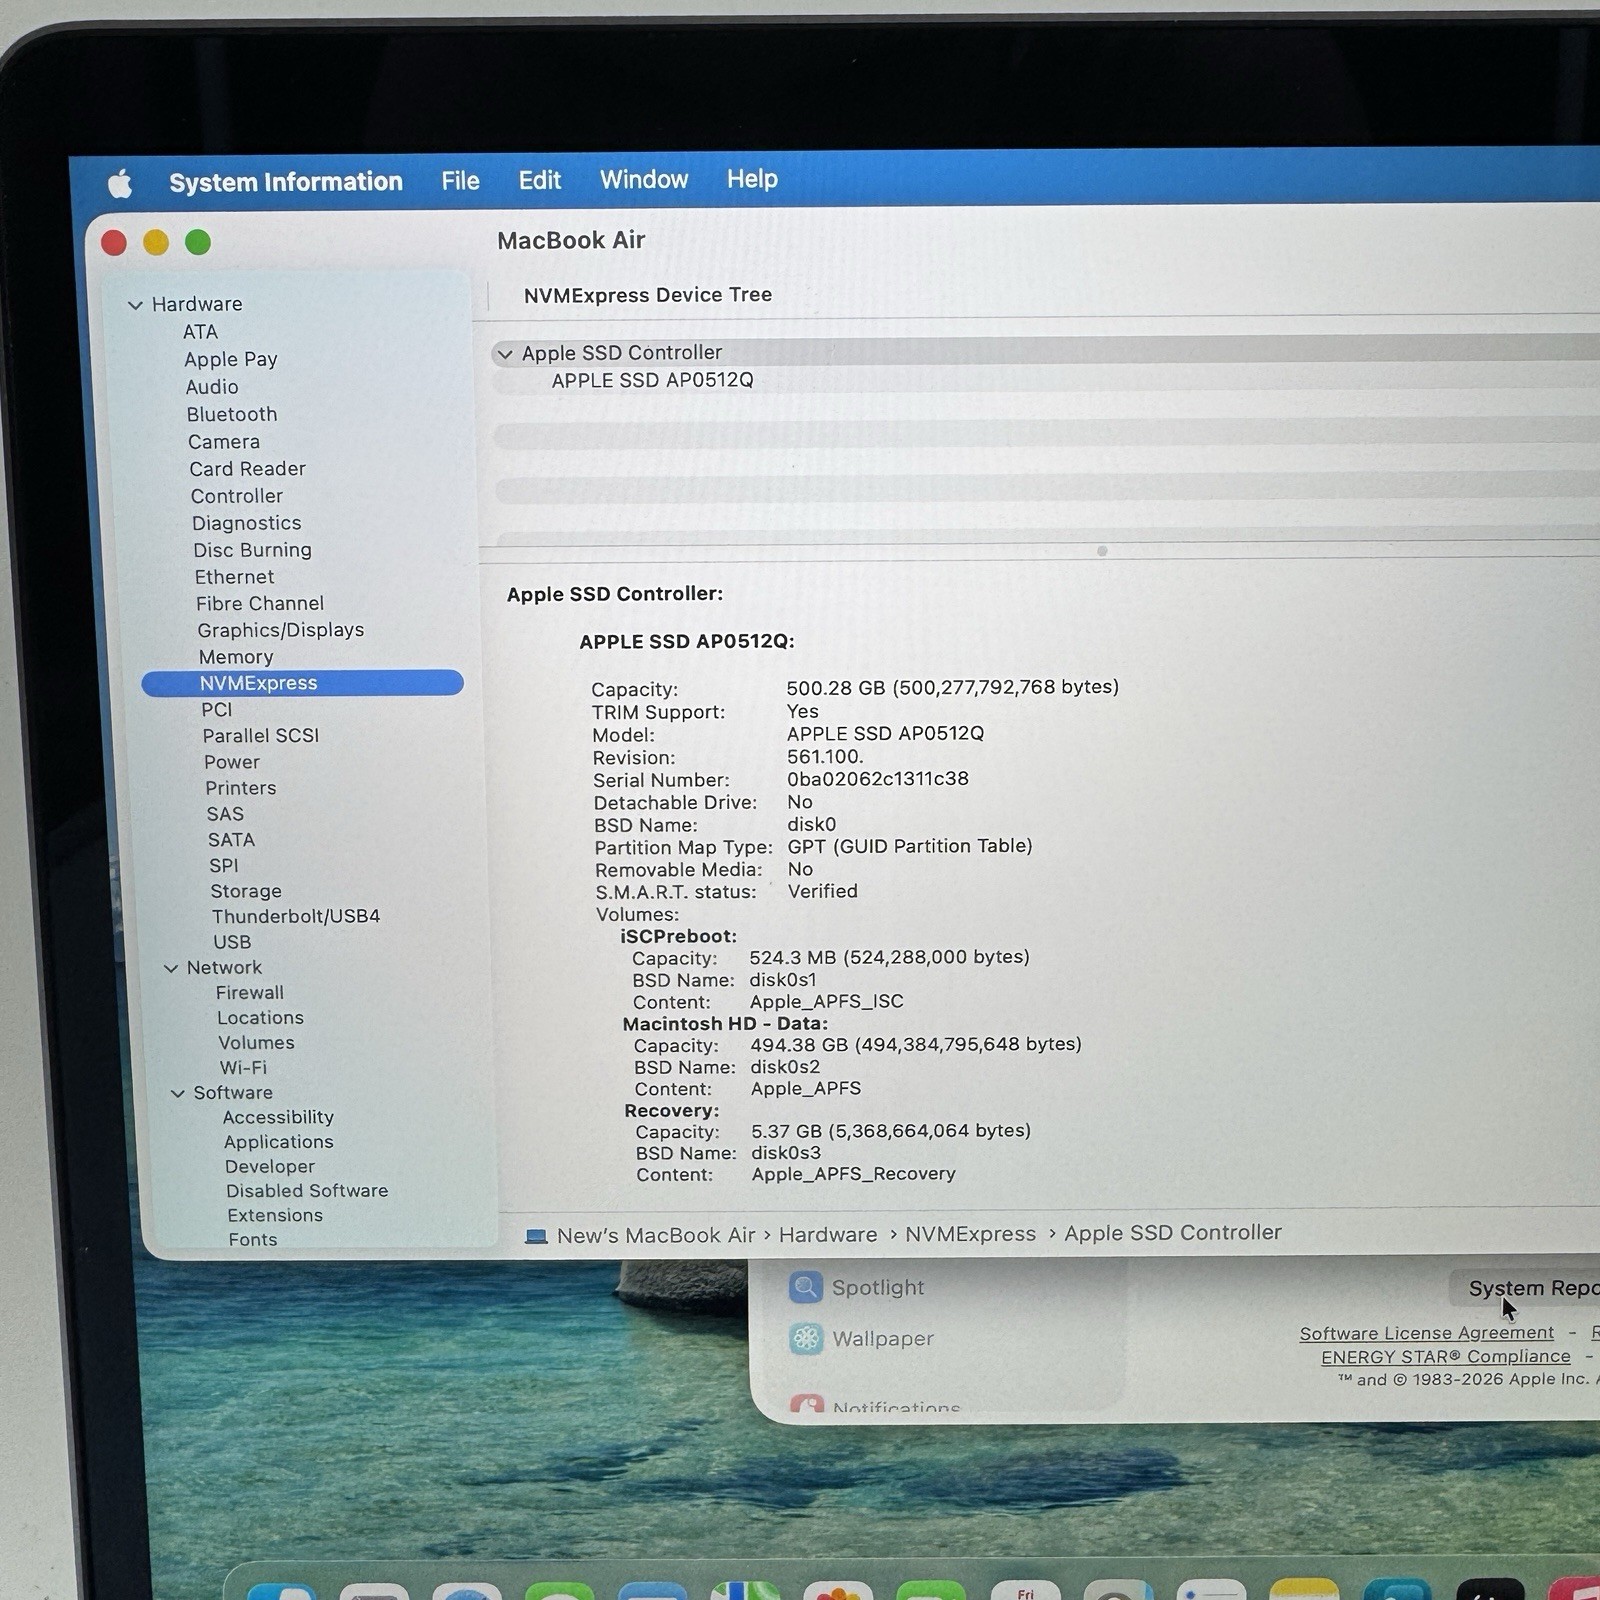
Task: Click the System Information menu
Action: [x=286, y=182]
